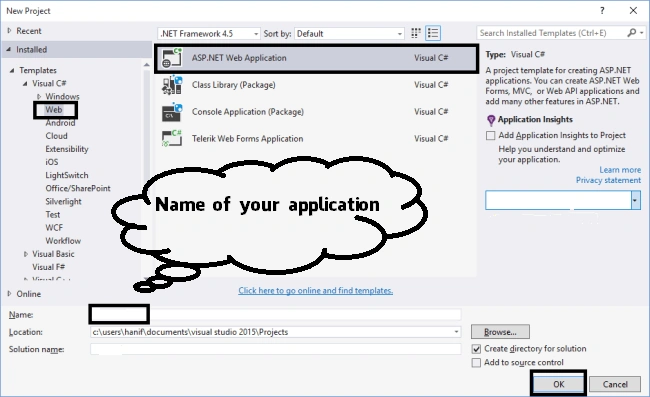
Task: Click the search magnifier icon
Action: [631, 33]
